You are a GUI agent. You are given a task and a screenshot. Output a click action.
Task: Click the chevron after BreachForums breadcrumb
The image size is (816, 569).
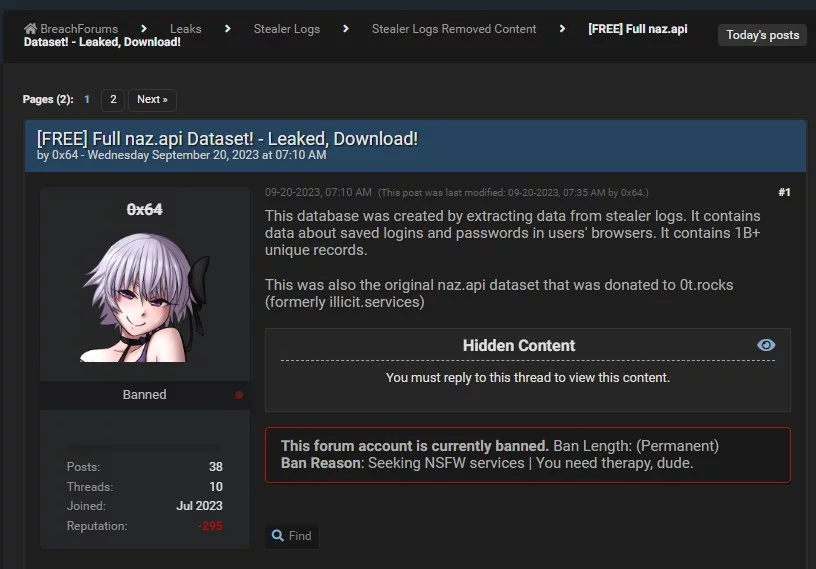coord(144,29)
